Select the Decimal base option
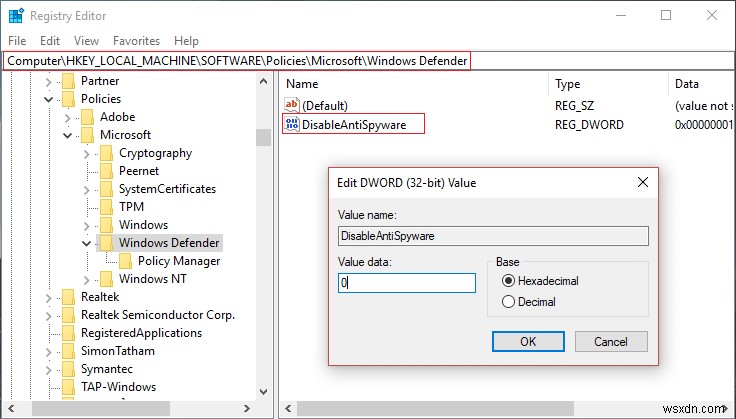Viewport: 736px width, 419px height. coord(509,301)
